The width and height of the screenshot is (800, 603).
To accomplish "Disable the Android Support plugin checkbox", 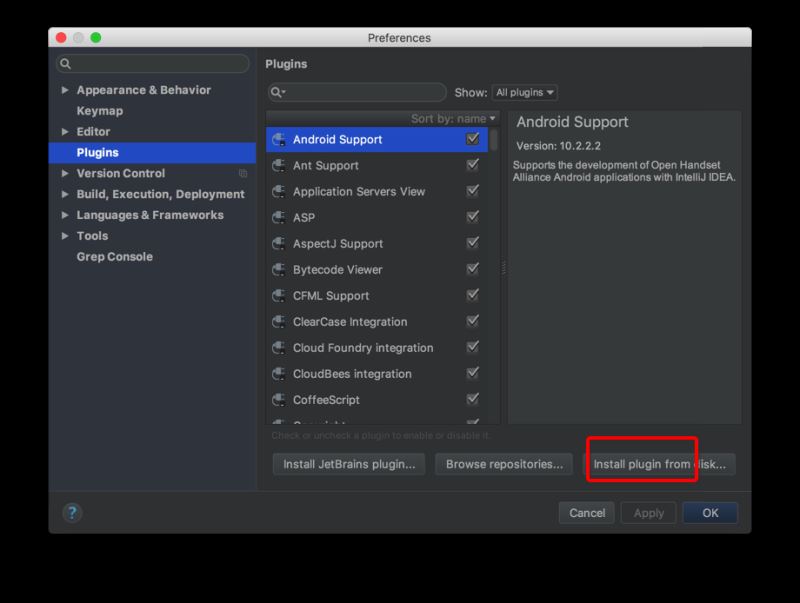I will pos(473,139).
